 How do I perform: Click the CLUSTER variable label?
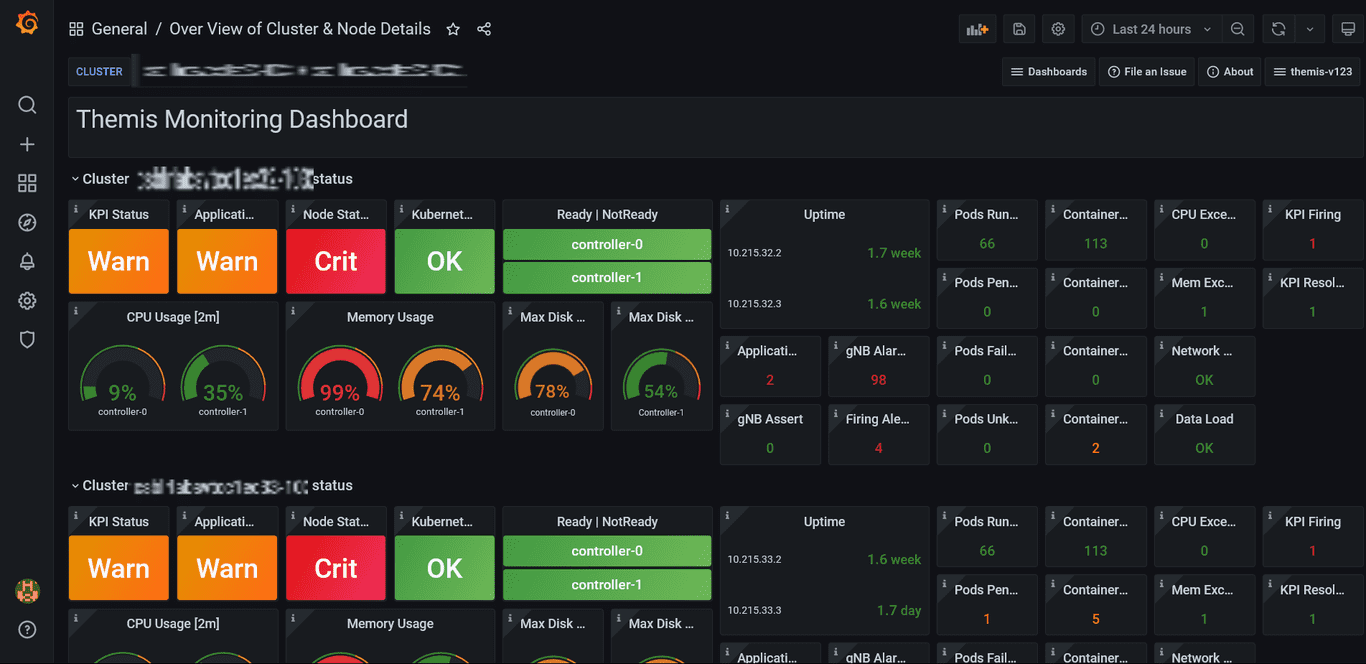(x=99, y=71)
